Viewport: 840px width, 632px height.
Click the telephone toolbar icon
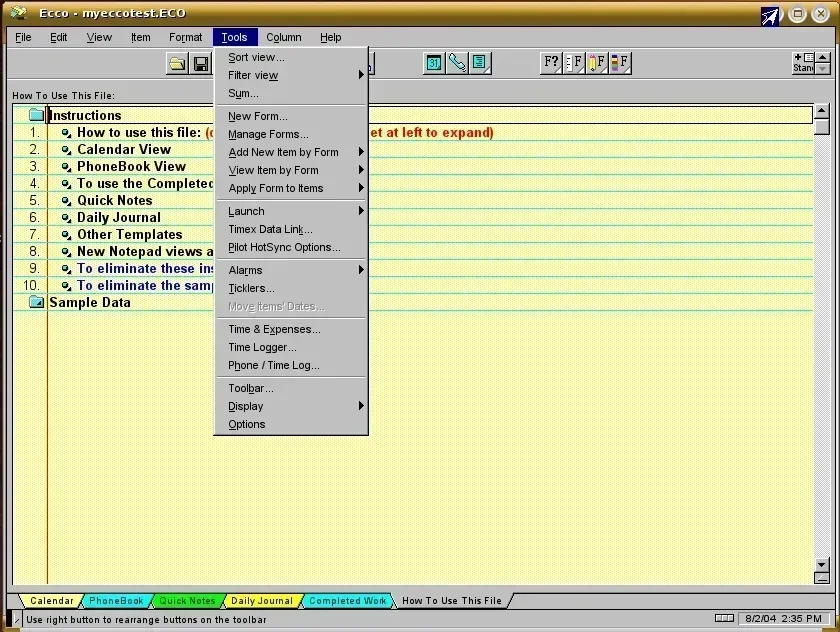[x=457, y=63]
